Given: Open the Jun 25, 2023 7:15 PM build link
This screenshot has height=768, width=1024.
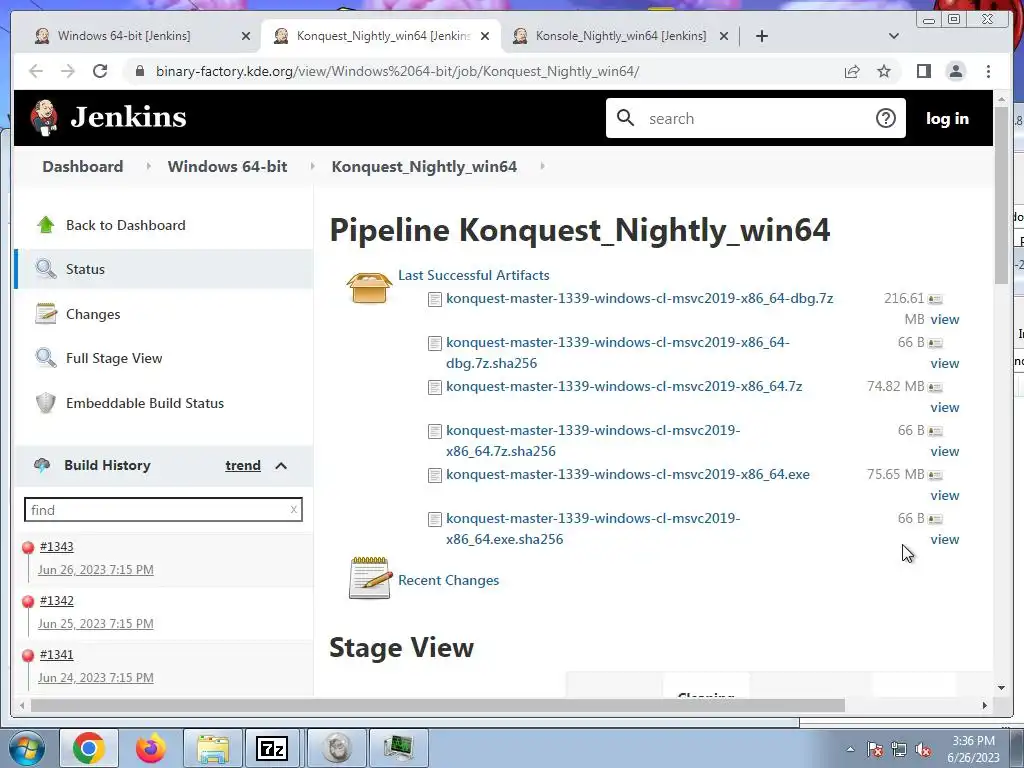Looking at the screenshot, I should [x=95, y=624].
